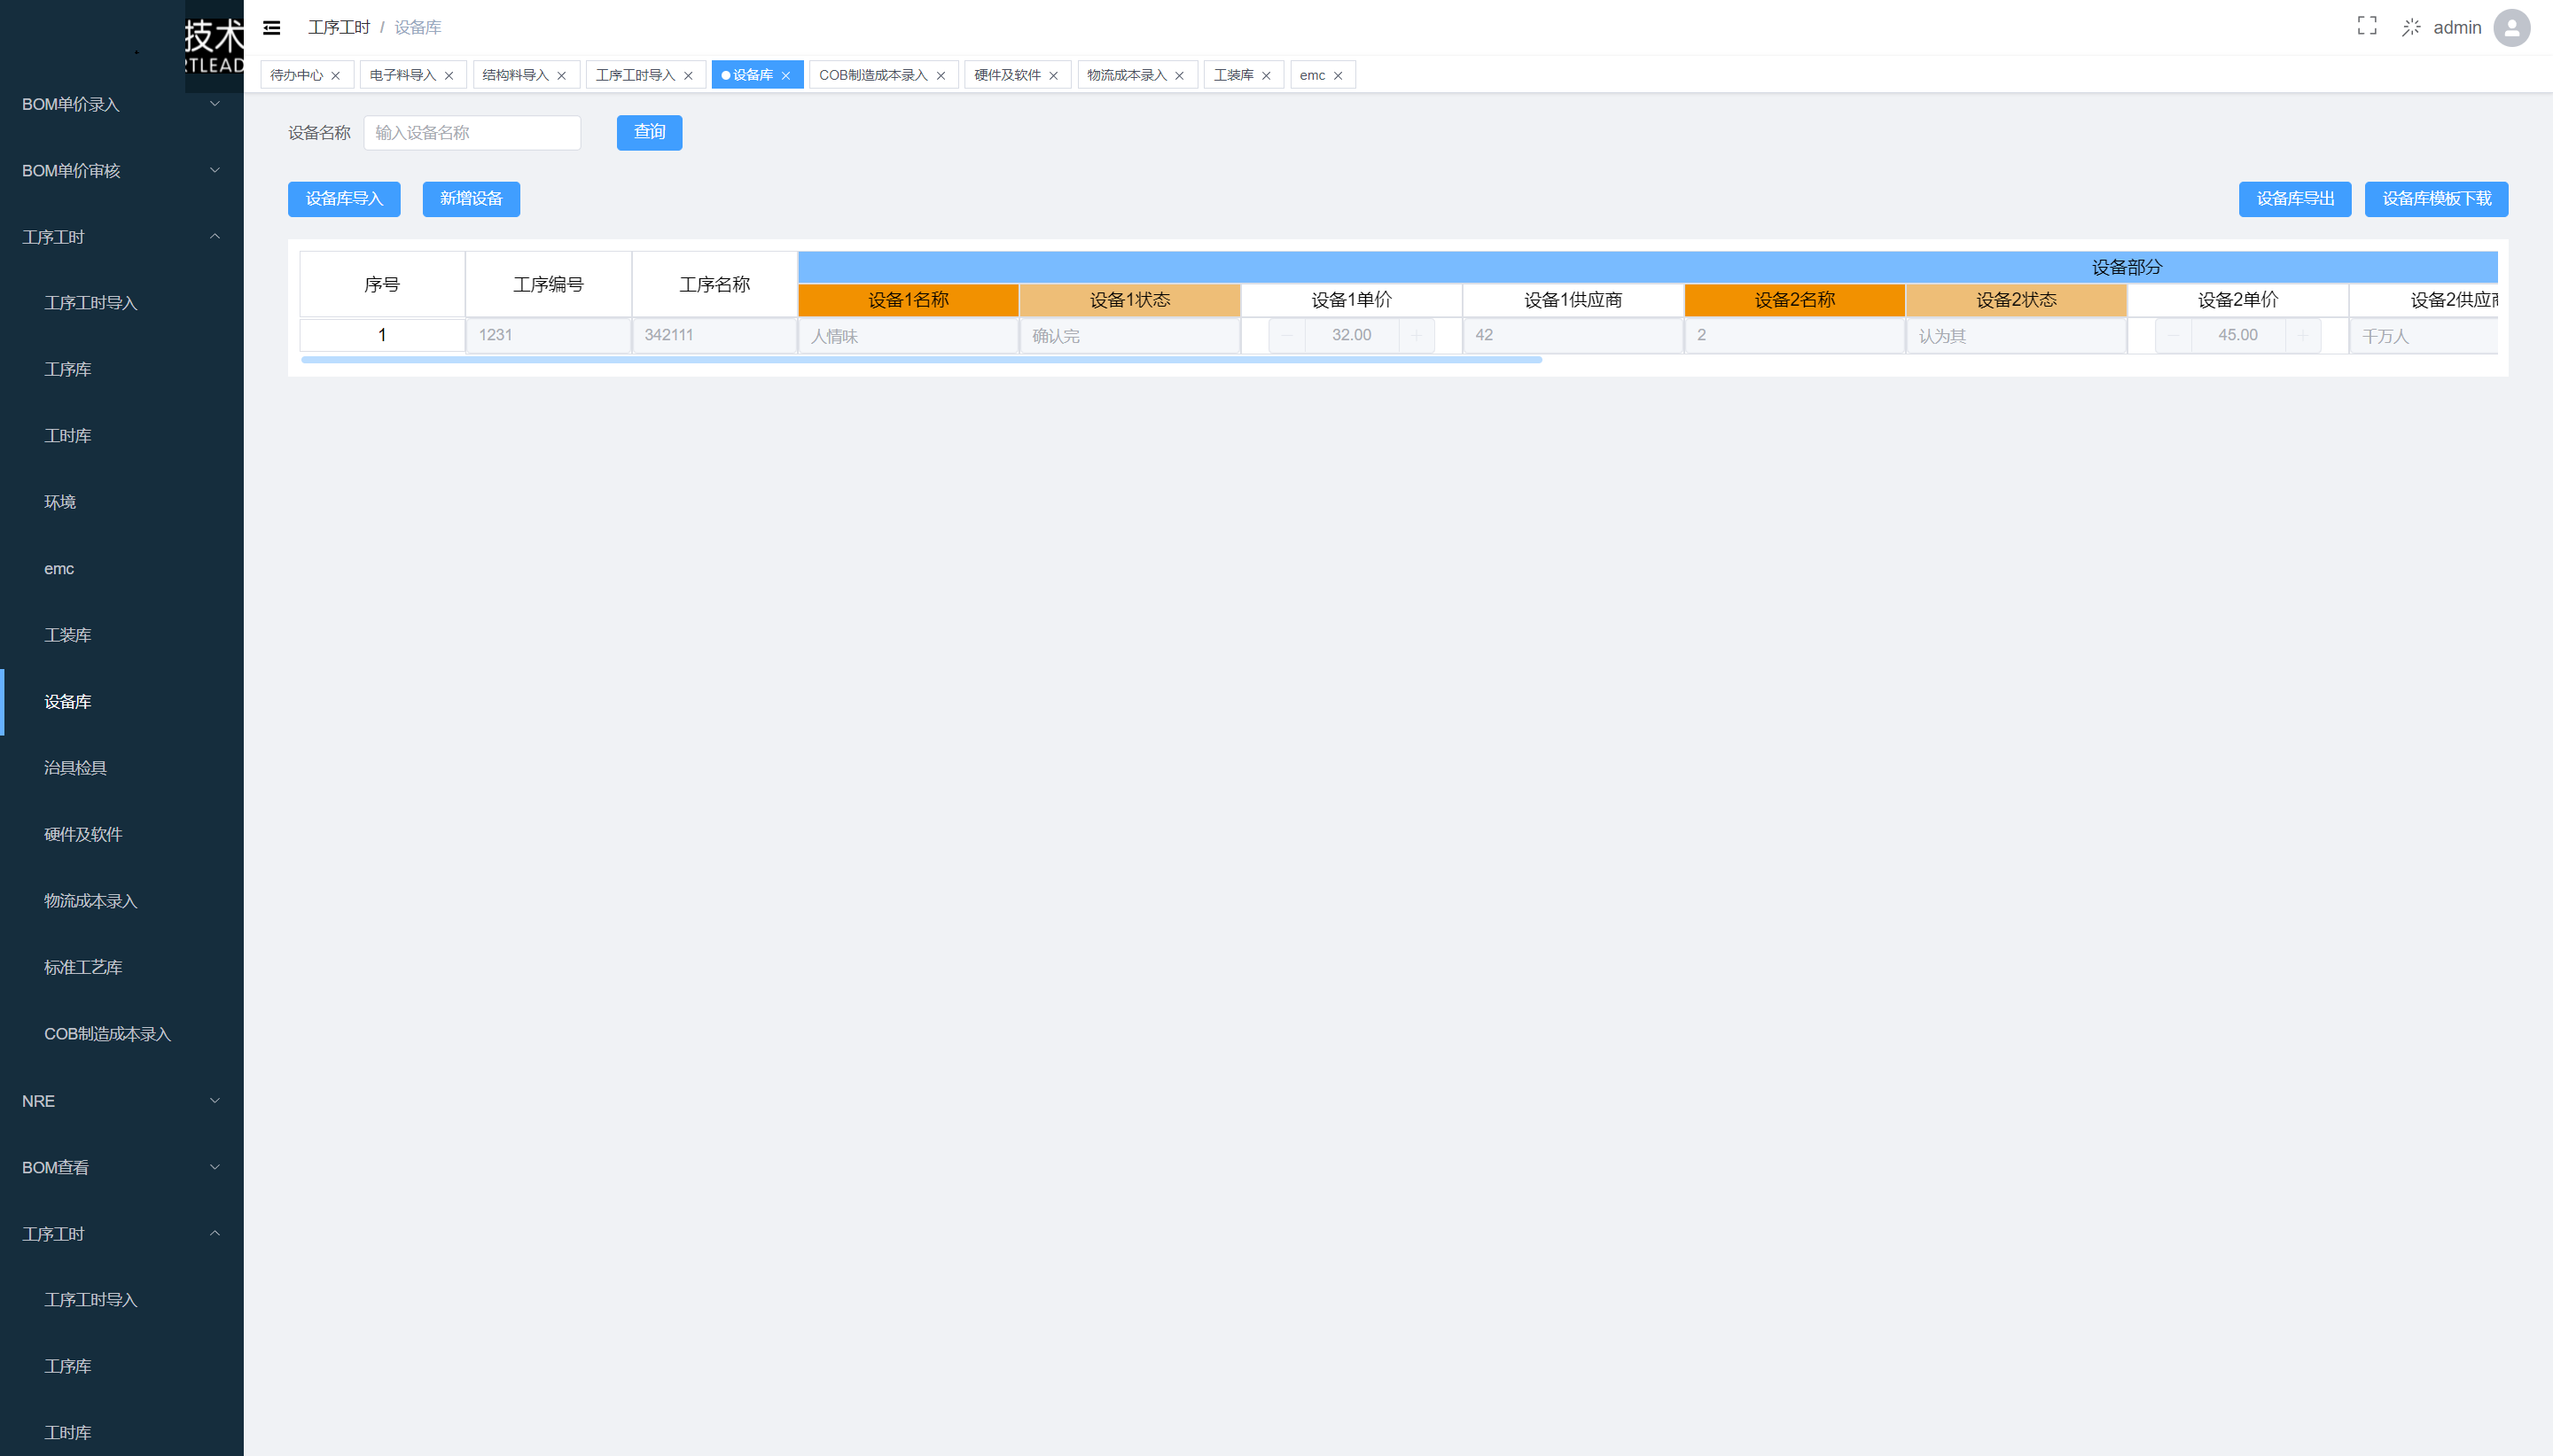Screen dimensions: 2553x1456
Task: Click the 工序工时 breadcrumb link
Action: tap(339, 28)
